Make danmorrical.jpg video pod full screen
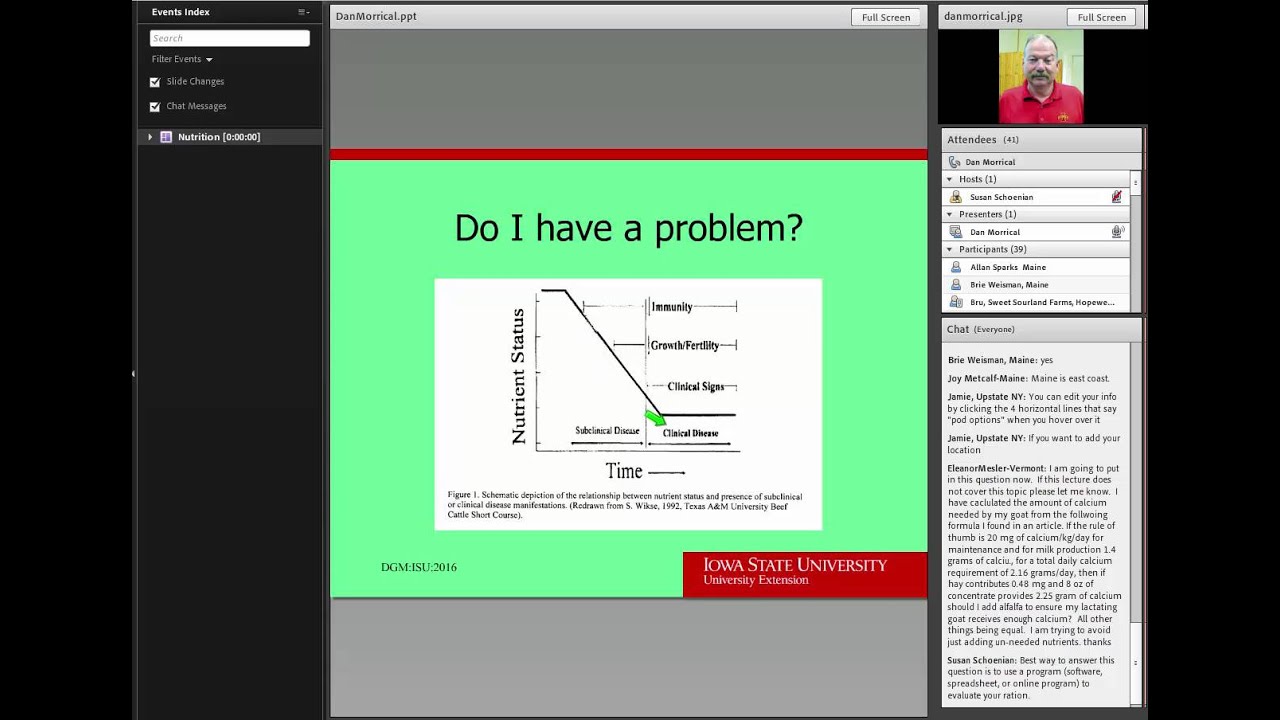 (1101, 17)
